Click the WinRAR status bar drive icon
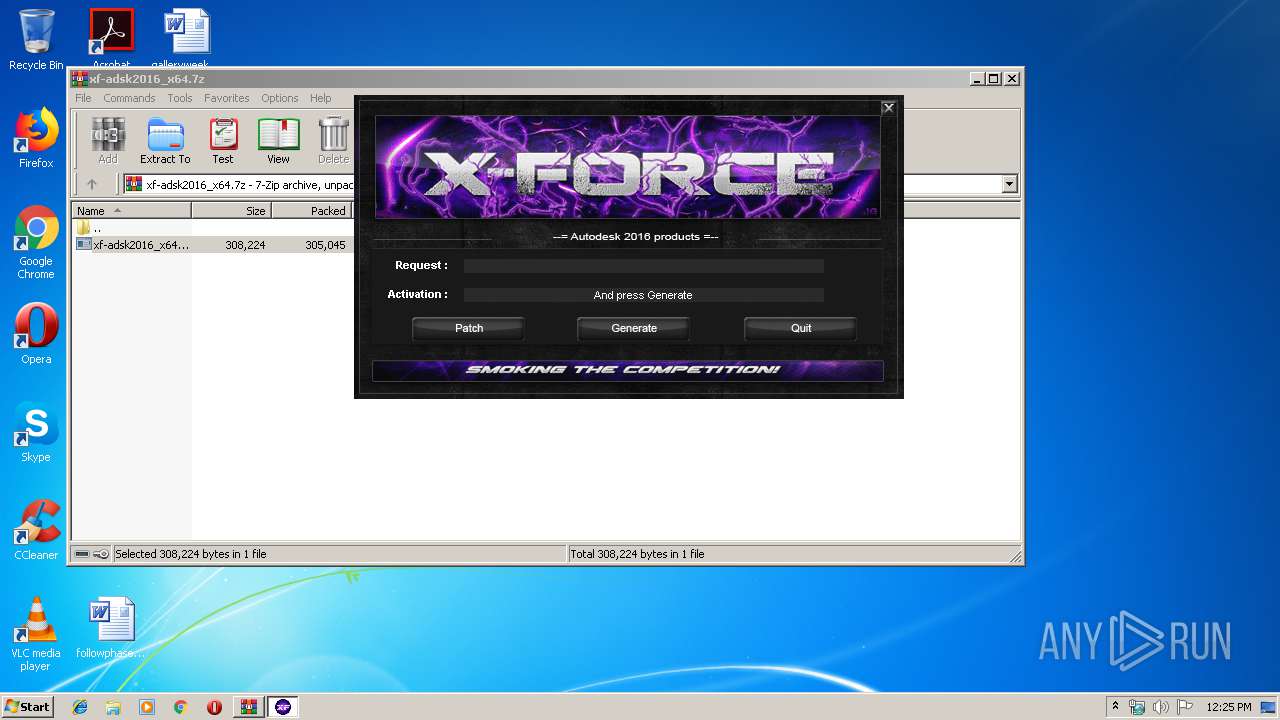The width and height of the screenshot is (1280, 720). 83,554
